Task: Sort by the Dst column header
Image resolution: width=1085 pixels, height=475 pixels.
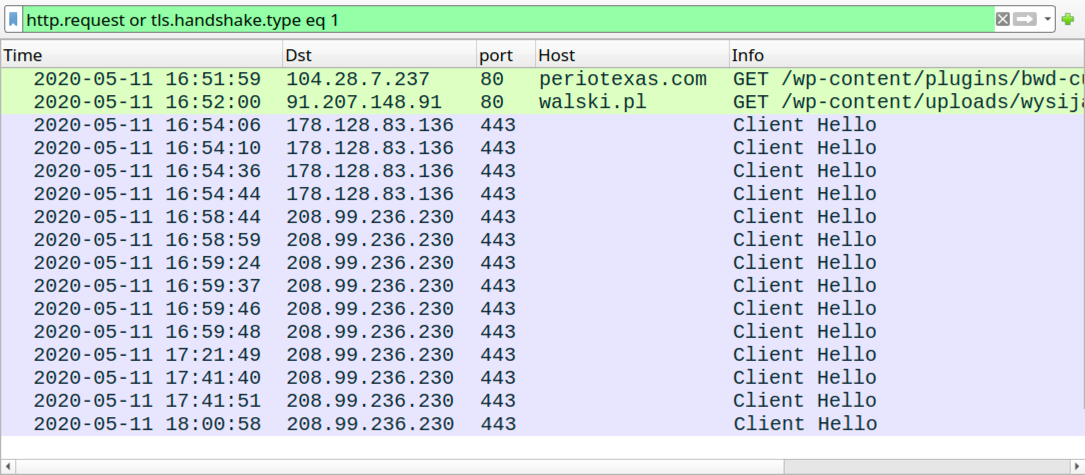Action: 378,55
